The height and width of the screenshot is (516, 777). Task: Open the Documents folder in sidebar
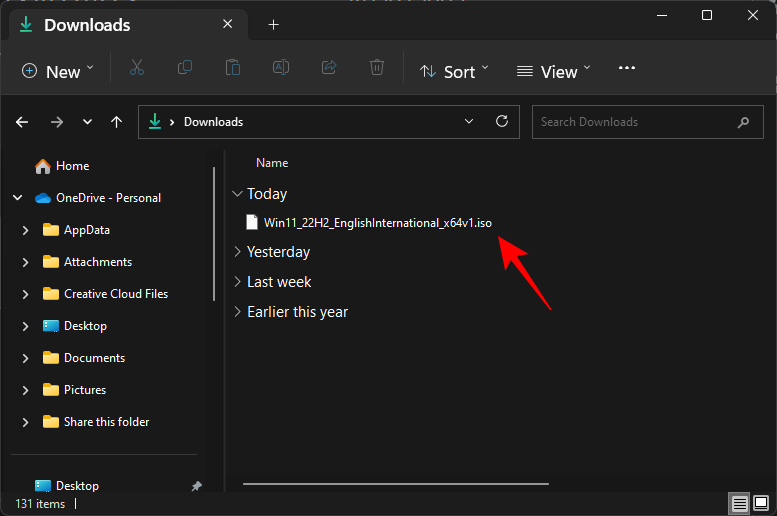84,358
